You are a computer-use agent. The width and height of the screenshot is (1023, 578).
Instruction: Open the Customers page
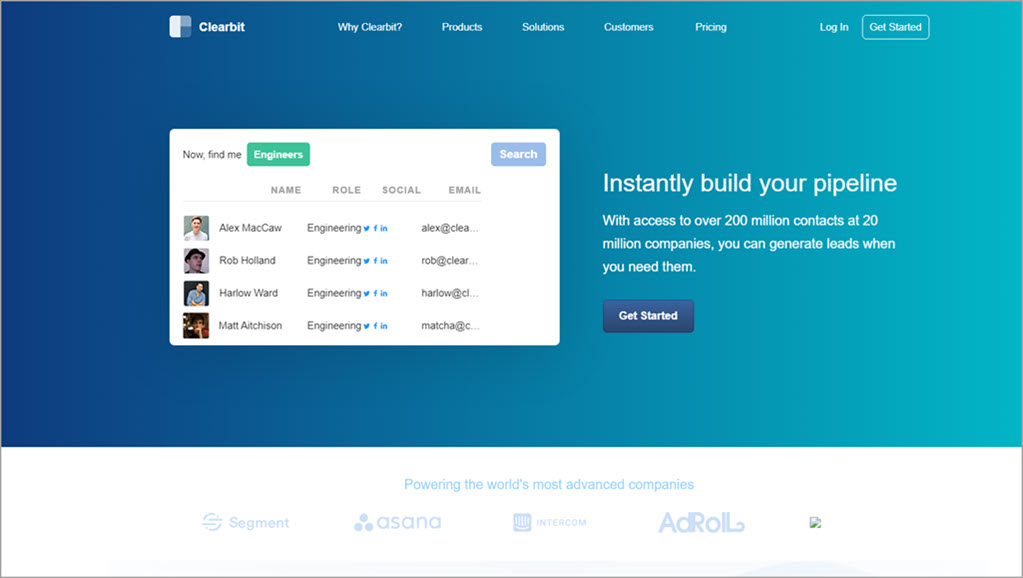tap(629, 27)
